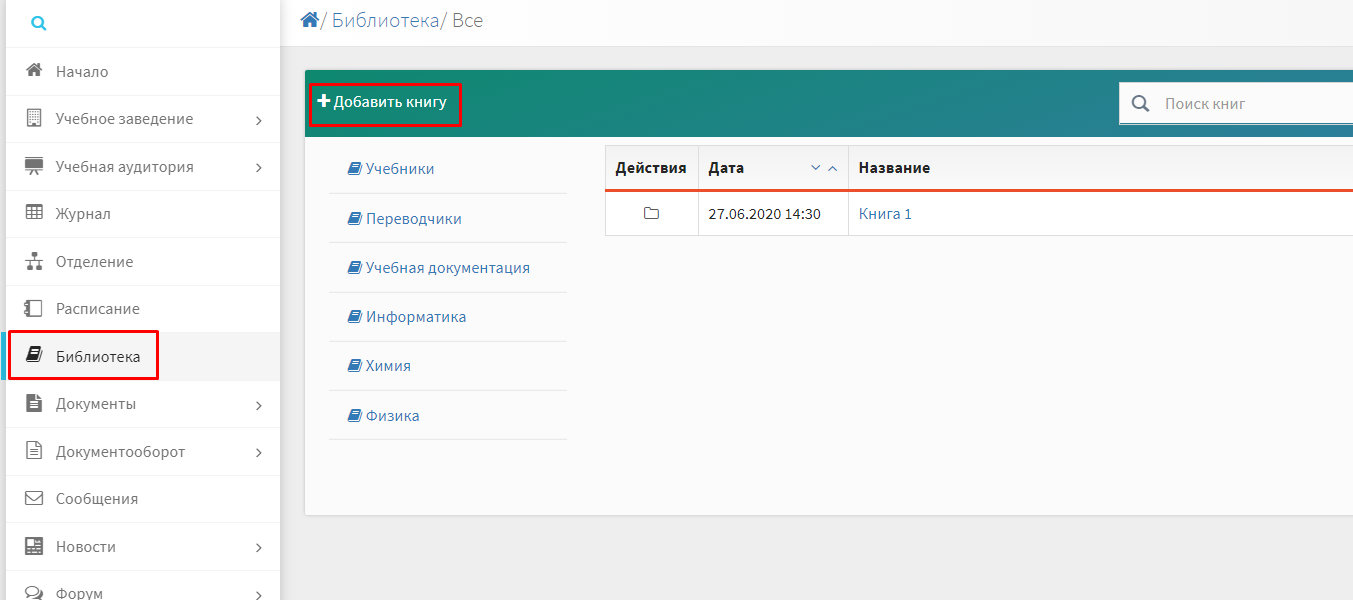Image resolution: width=1353 pixels, height=600 pixels.
Task: Sort Дата column descending with down arrow
Action: [x=815, y=168]
